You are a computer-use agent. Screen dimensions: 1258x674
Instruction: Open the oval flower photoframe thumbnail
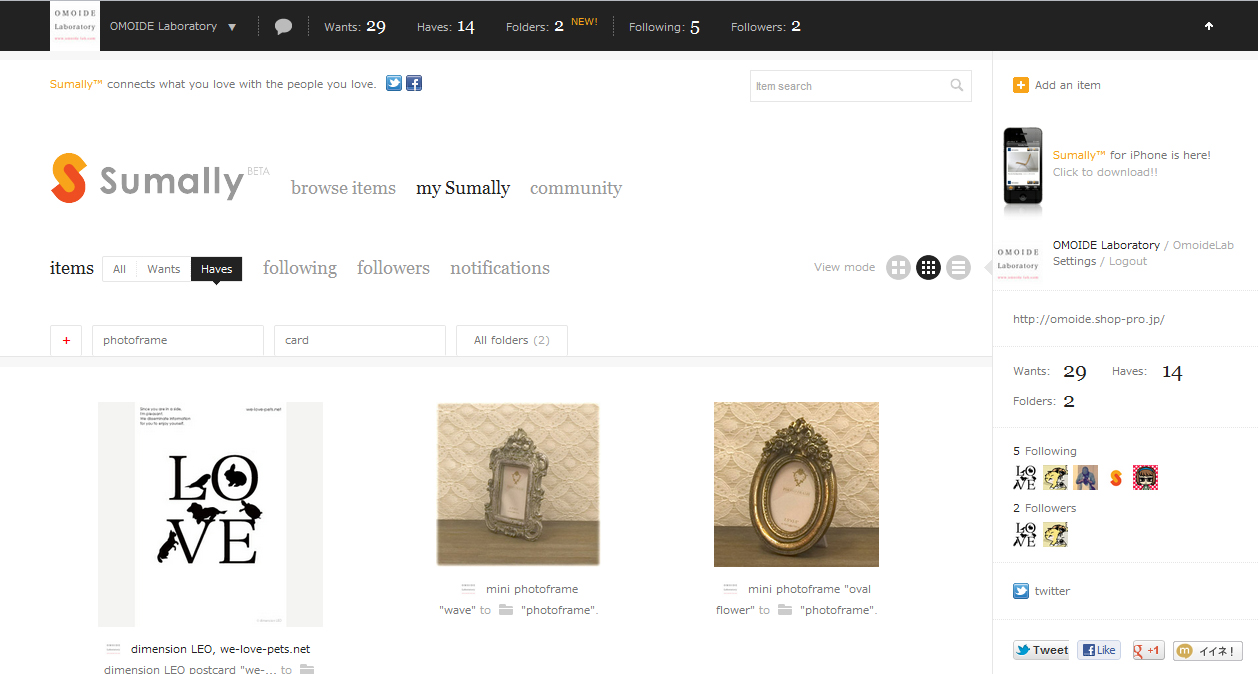(x=796, y=484)
